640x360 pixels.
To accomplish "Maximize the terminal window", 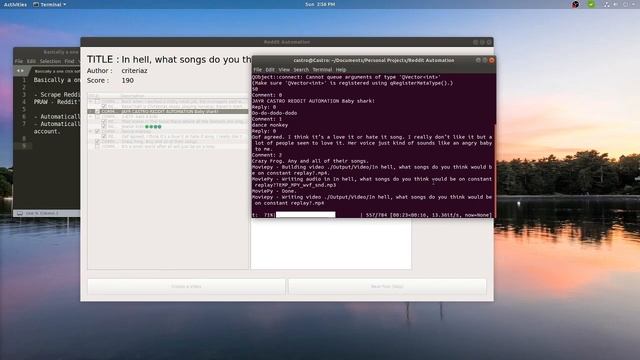I will [x=485, y=60].
